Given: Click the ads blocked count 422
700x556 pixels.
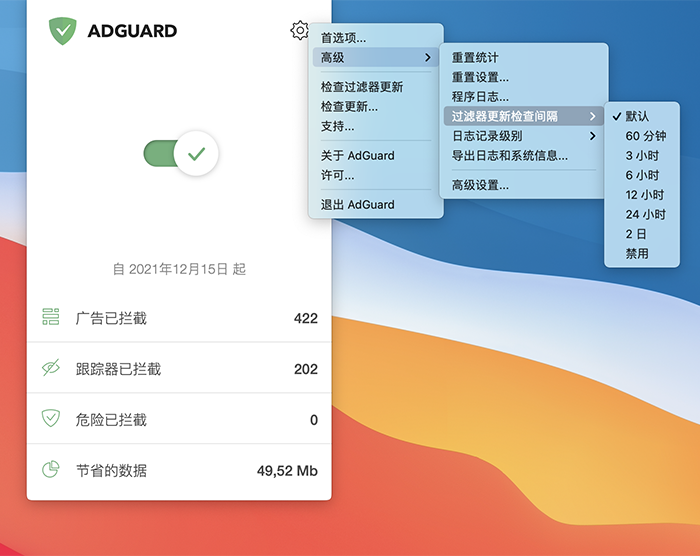Looking at the screenshot, I should [306, 318].
